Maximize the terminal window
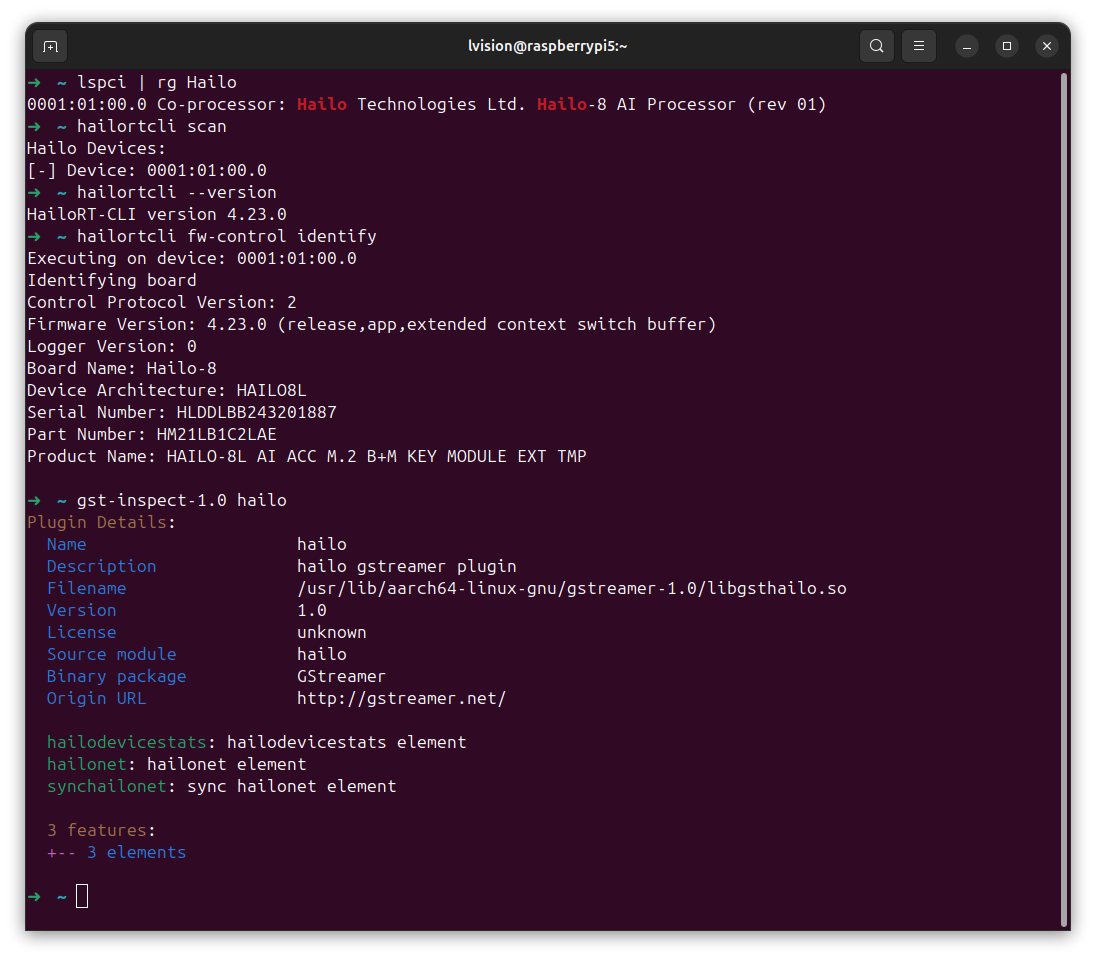The width and height of the screenshot is (1096, 959). pos(1007,46)
